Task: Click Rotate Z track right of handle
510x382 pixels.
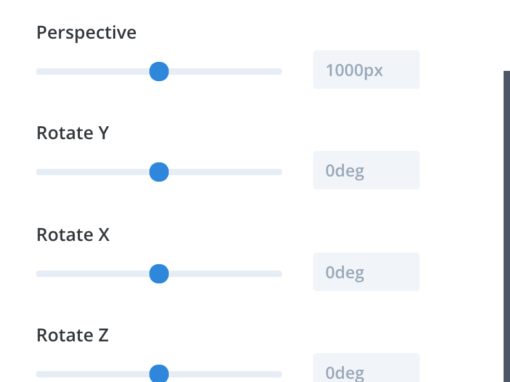Action: point(226,374)
